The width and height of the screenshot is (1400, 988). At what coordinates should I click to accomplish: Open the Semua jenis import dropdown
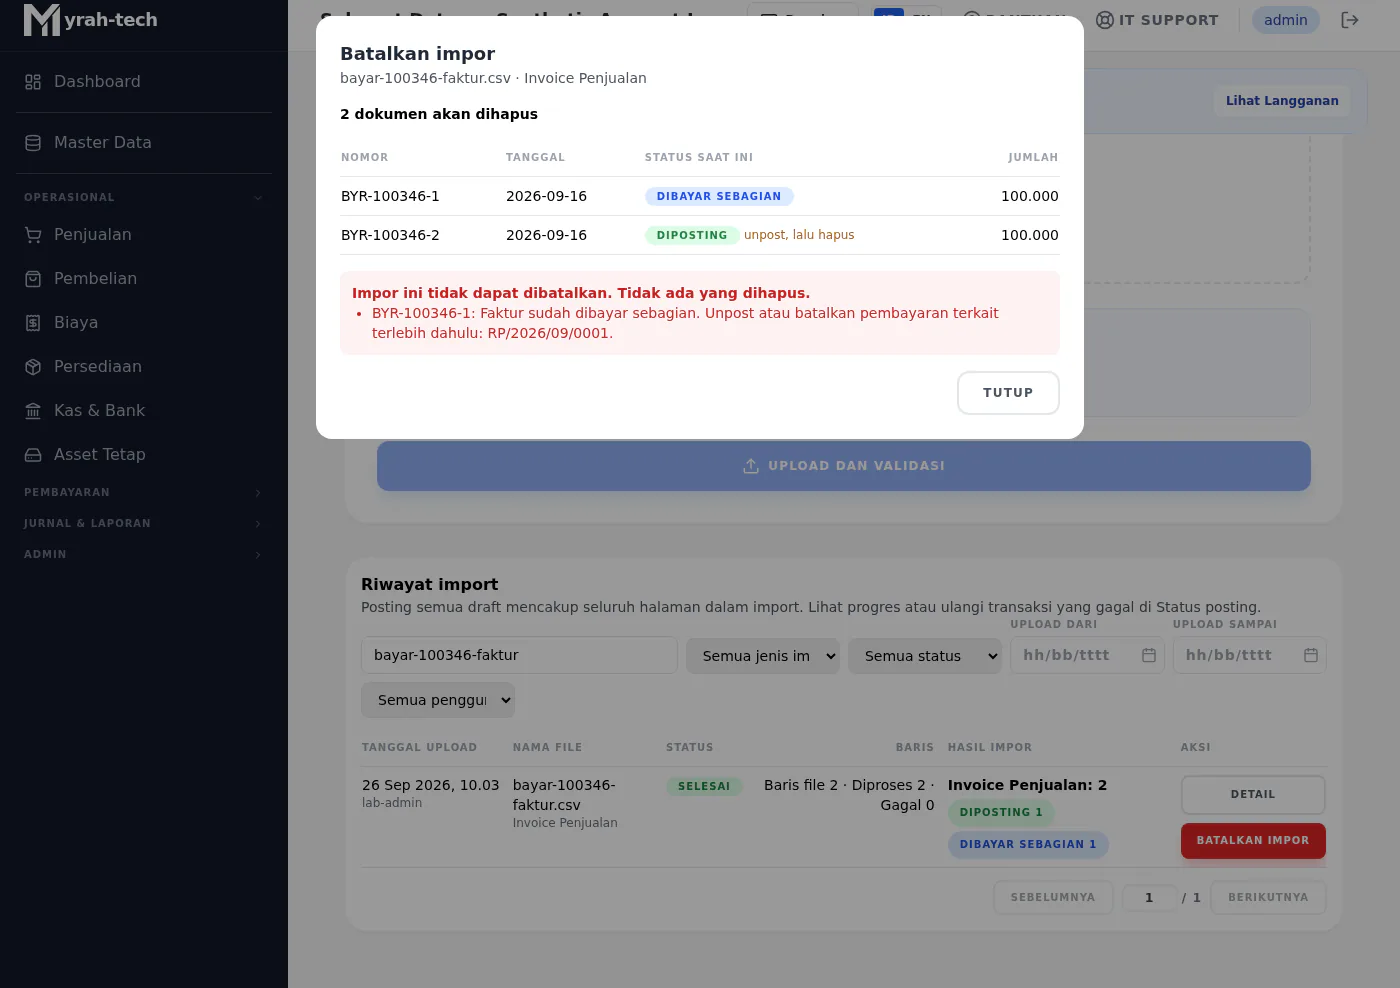[x=762, y=656]
